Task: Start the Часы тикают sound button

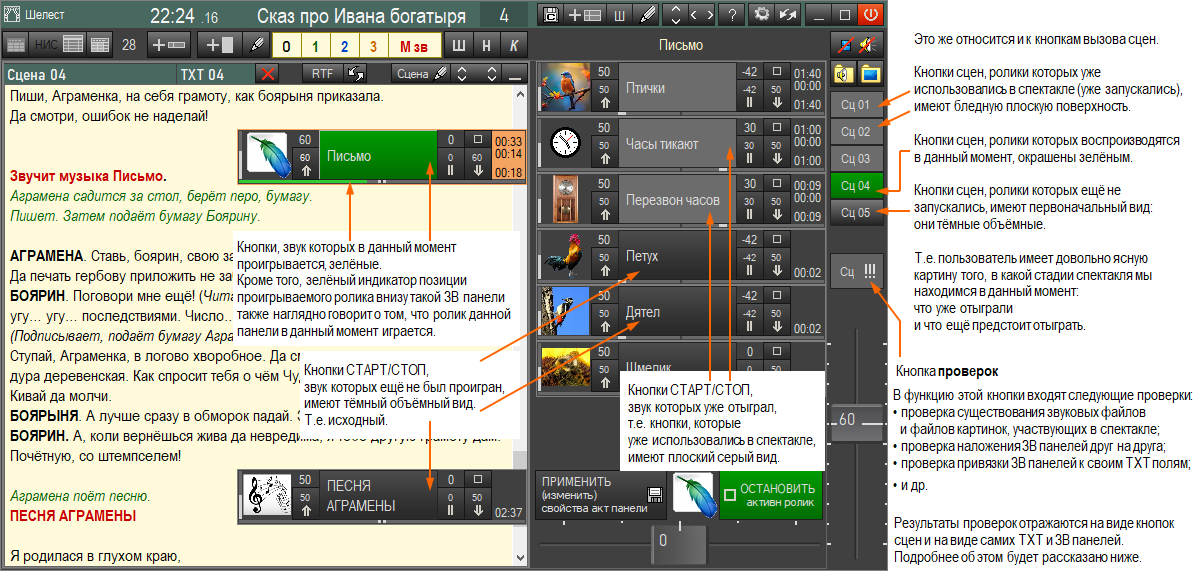Action: point(677,144)
